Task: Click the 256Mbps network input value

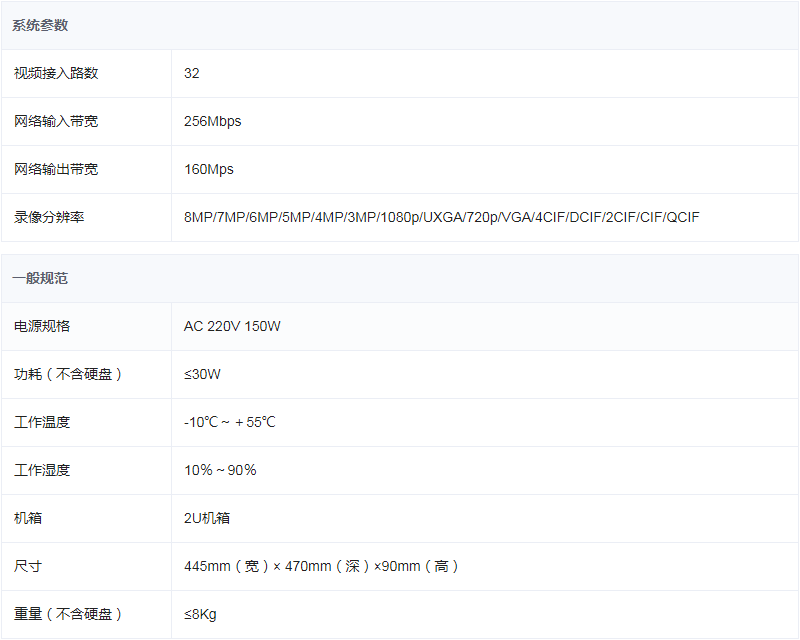Action: [212, 121]
